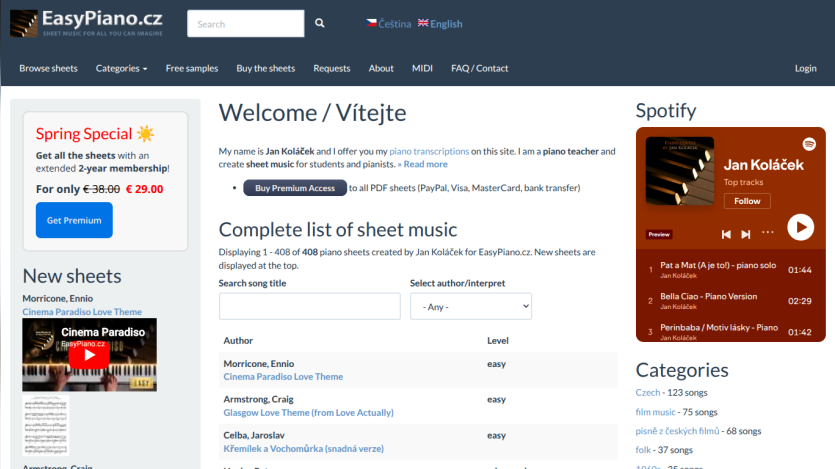Open the MIDI page
Image resolution: width=835 pixels, height=469 pixels.
click(x=422, y=68)
